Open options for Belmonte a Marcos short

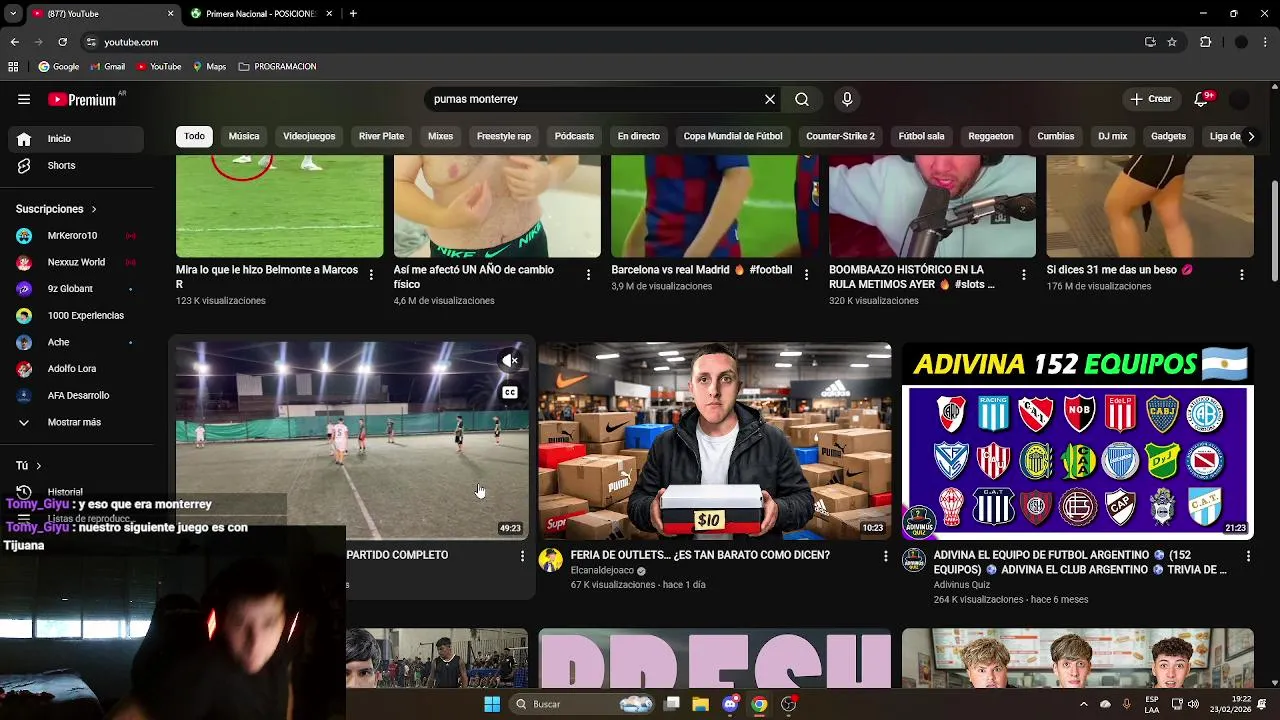371,275
